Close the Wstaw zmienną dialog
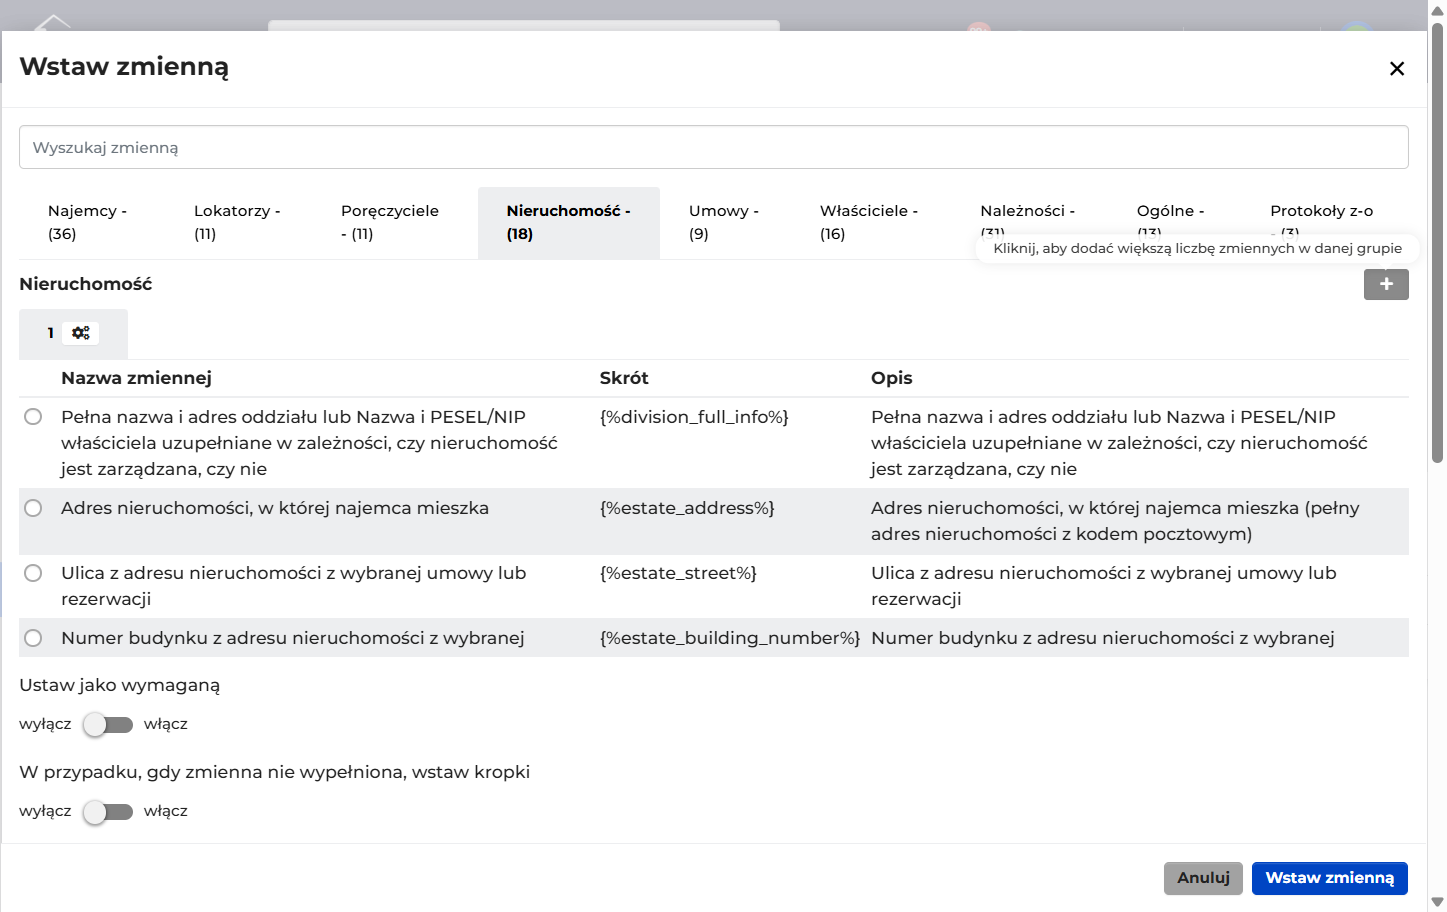 pos(1397,68)
